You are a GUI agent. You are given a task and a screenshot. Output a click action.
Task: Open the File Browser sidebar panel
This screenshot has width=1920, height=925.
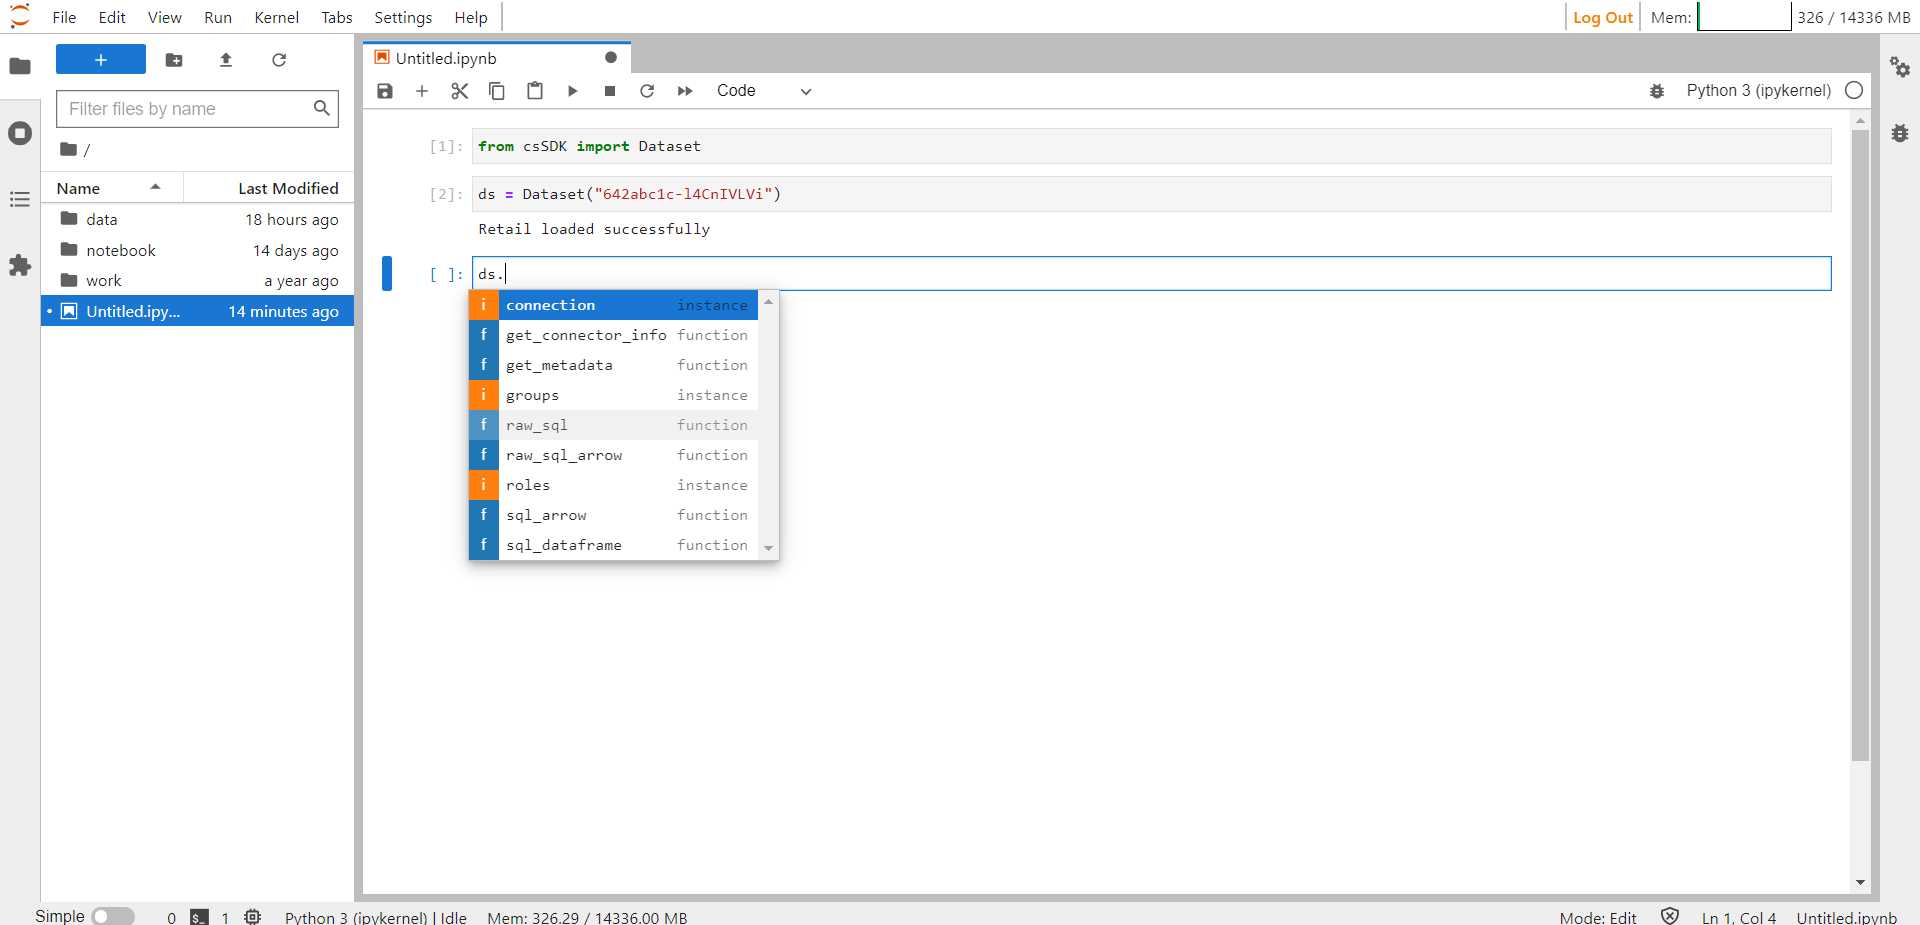(x=20, y=66)
